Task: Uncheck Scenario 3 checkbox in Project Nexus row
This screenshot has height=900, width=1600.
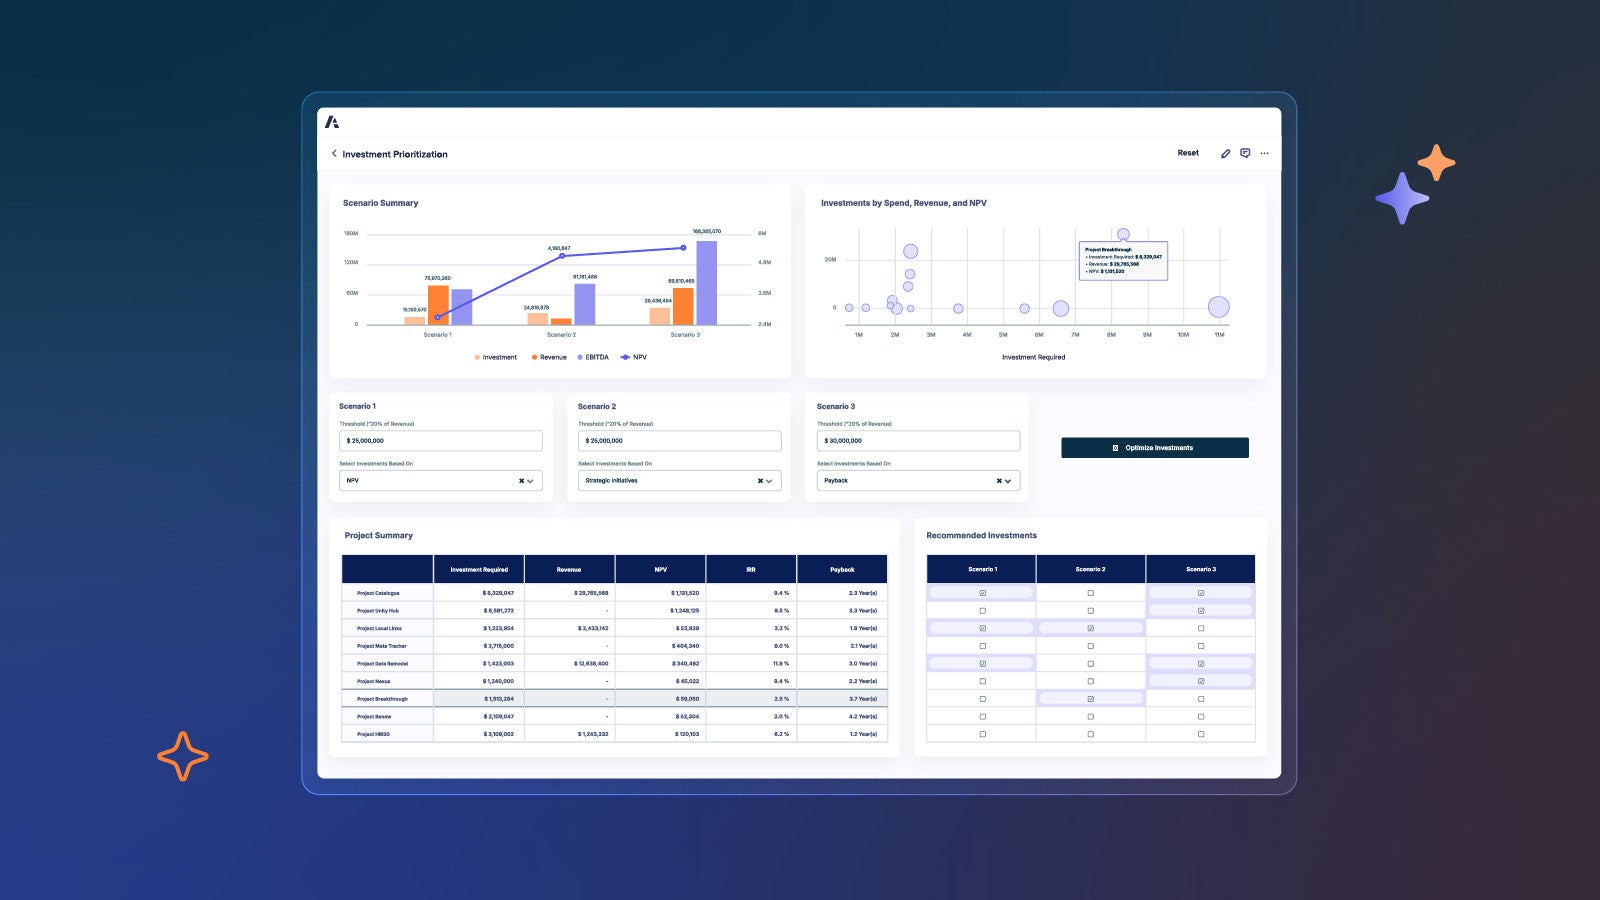Action: click(x=1201, y=681)
